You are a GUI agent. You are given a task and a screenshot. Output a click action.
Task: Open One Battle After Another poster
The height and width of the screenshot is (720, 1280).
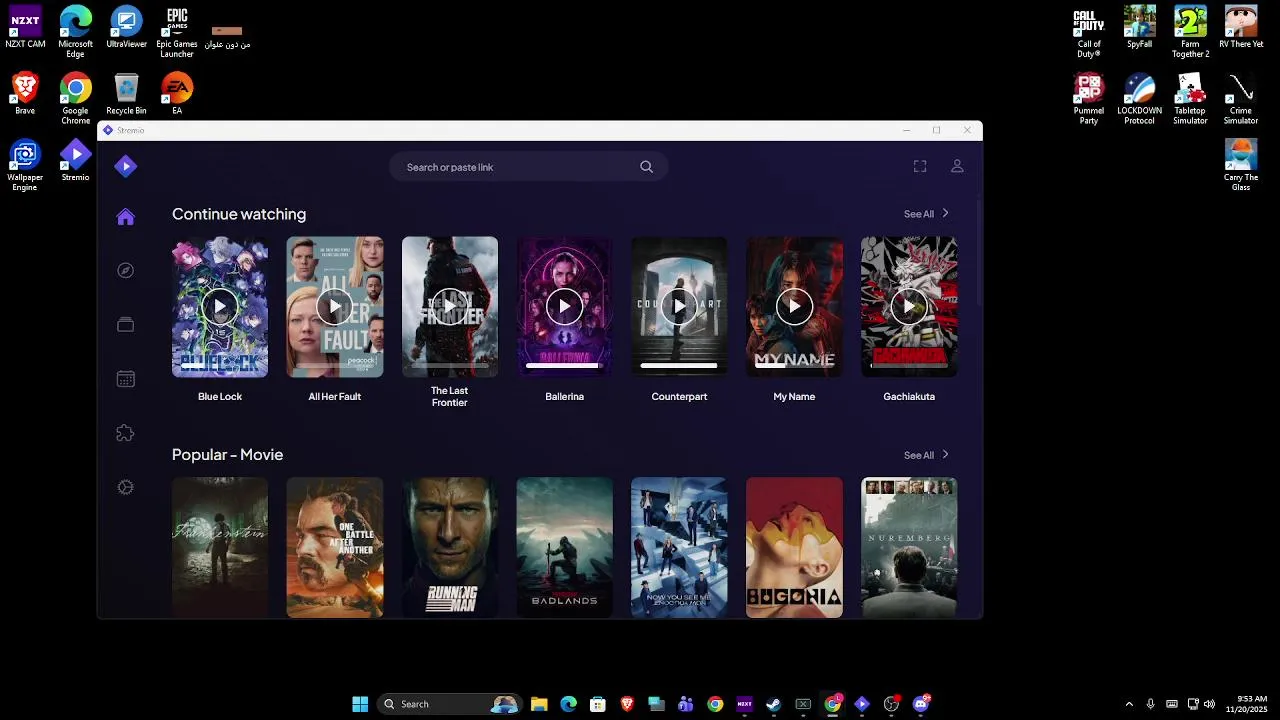pyautogui.click(x=335, y=547)
